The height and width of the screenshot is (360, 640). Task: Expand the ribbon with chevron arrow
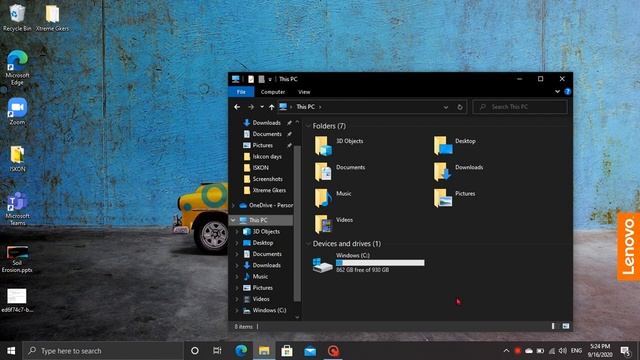[x=557, y=92]
